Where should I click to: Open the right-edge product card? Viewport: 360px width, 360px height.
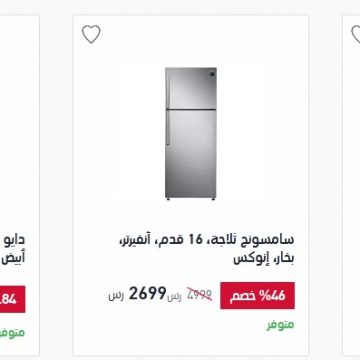351,185
